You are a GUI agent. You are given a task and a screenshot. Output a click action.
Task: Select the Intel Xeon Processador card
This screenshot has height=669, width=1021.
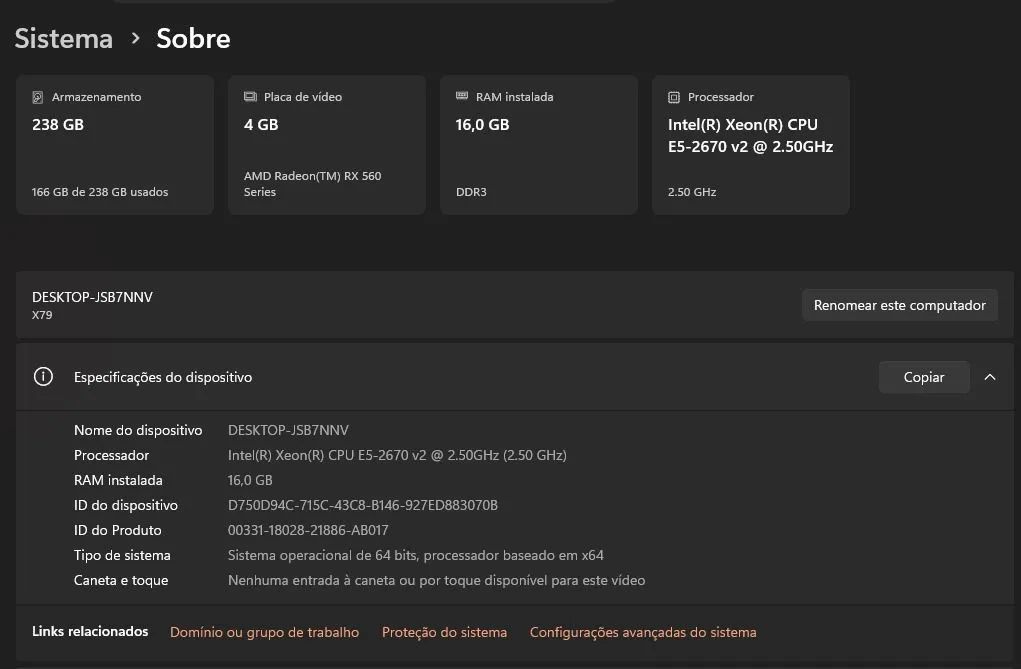pyautogui.click(x=751, y=145)
